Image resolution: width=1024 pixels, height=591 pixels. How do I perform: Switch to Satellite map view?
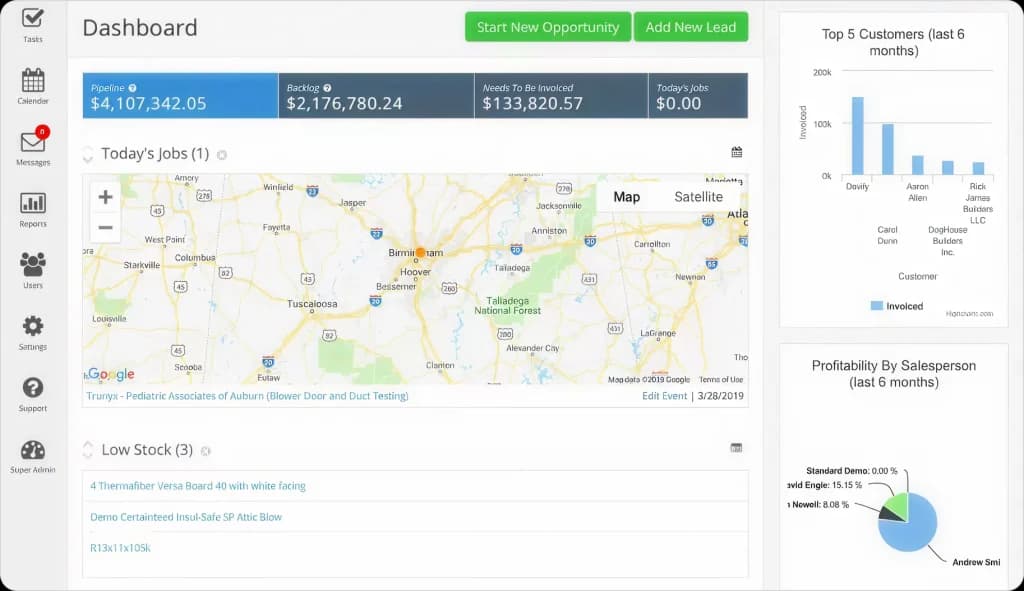698,196
